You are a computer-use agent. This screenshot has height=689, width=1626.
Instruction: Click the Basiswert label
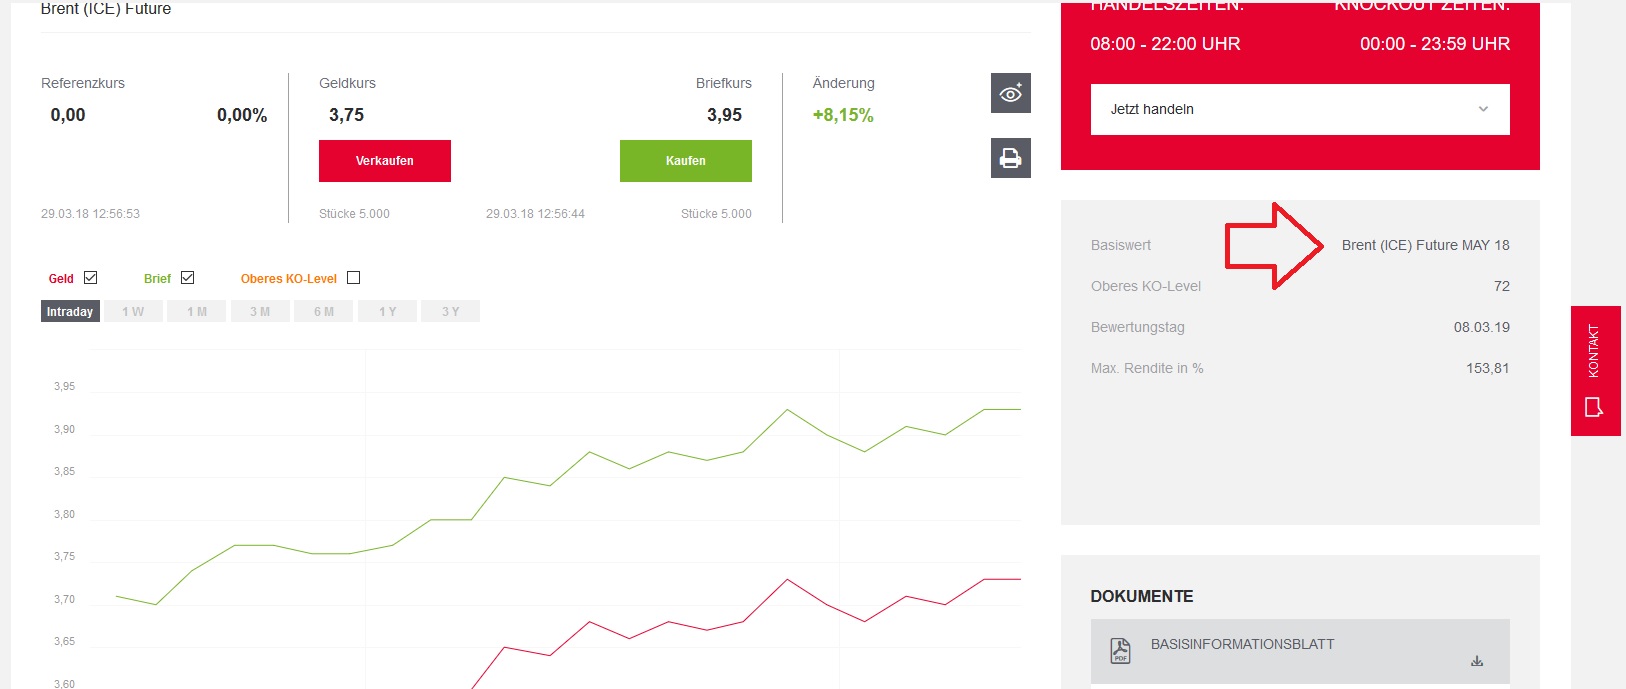tap(1121, 245)
